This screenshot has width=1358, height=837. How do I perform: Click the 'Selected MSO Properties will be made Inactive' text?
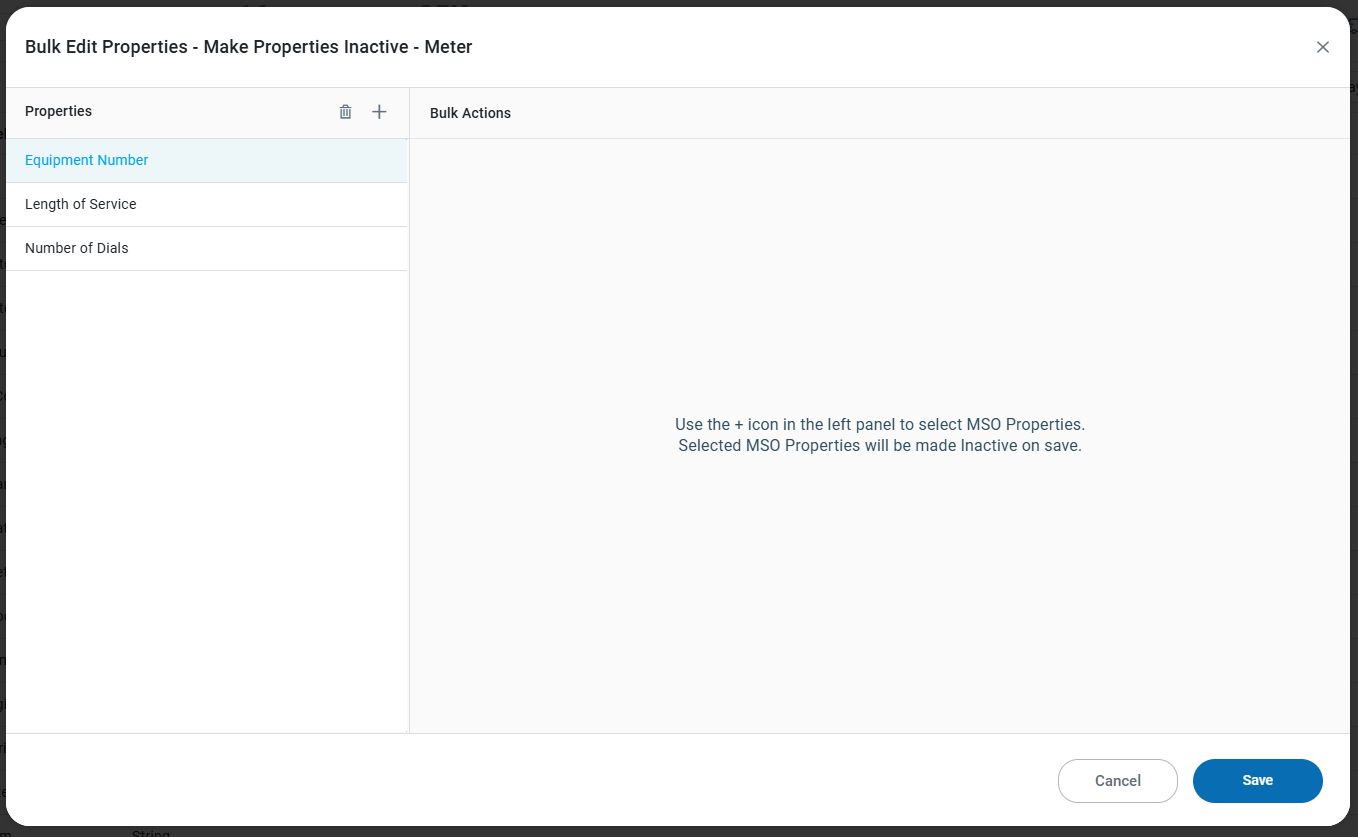(x=879, y=446)
